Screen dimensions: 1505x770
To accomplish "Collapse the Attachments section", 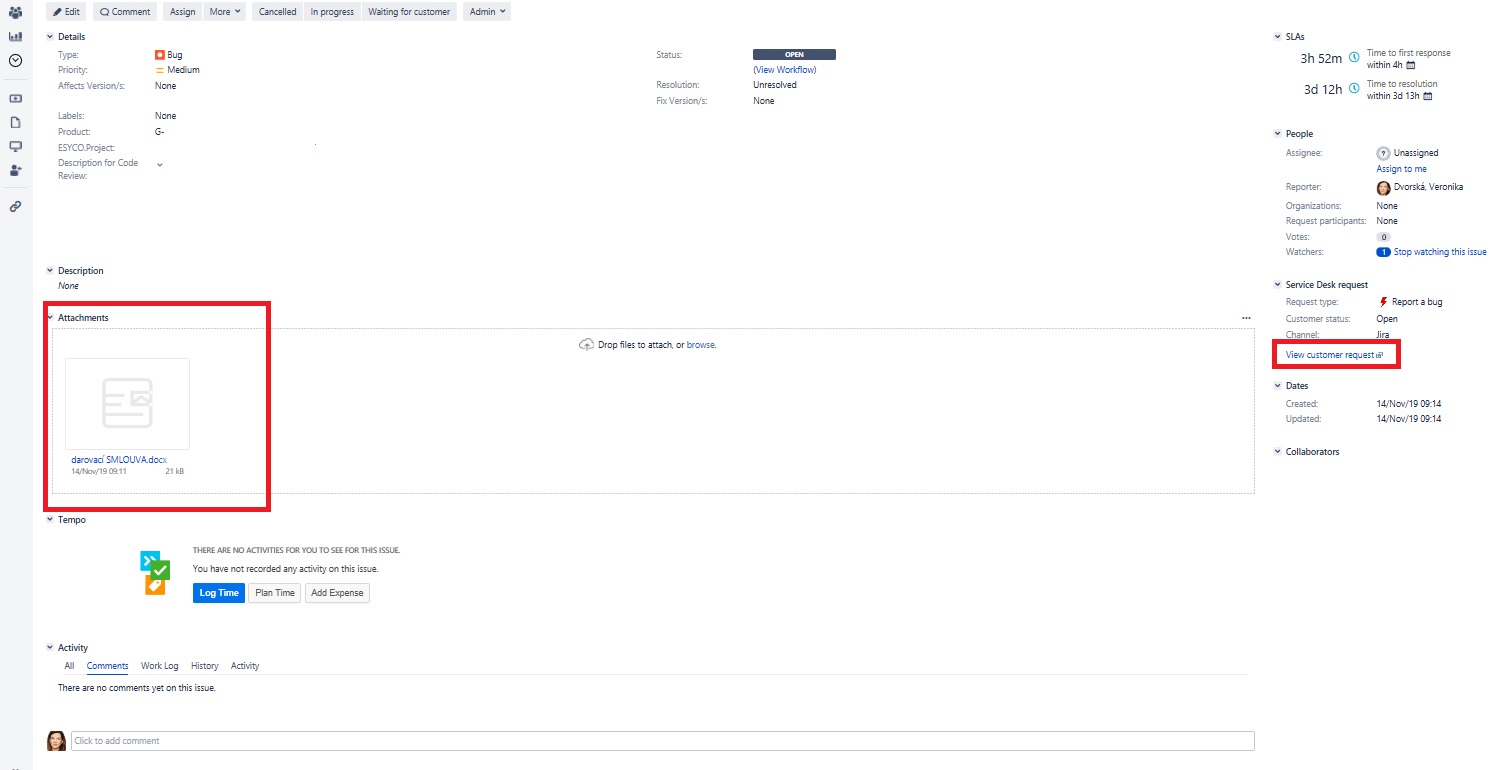I will click(50, 318).
